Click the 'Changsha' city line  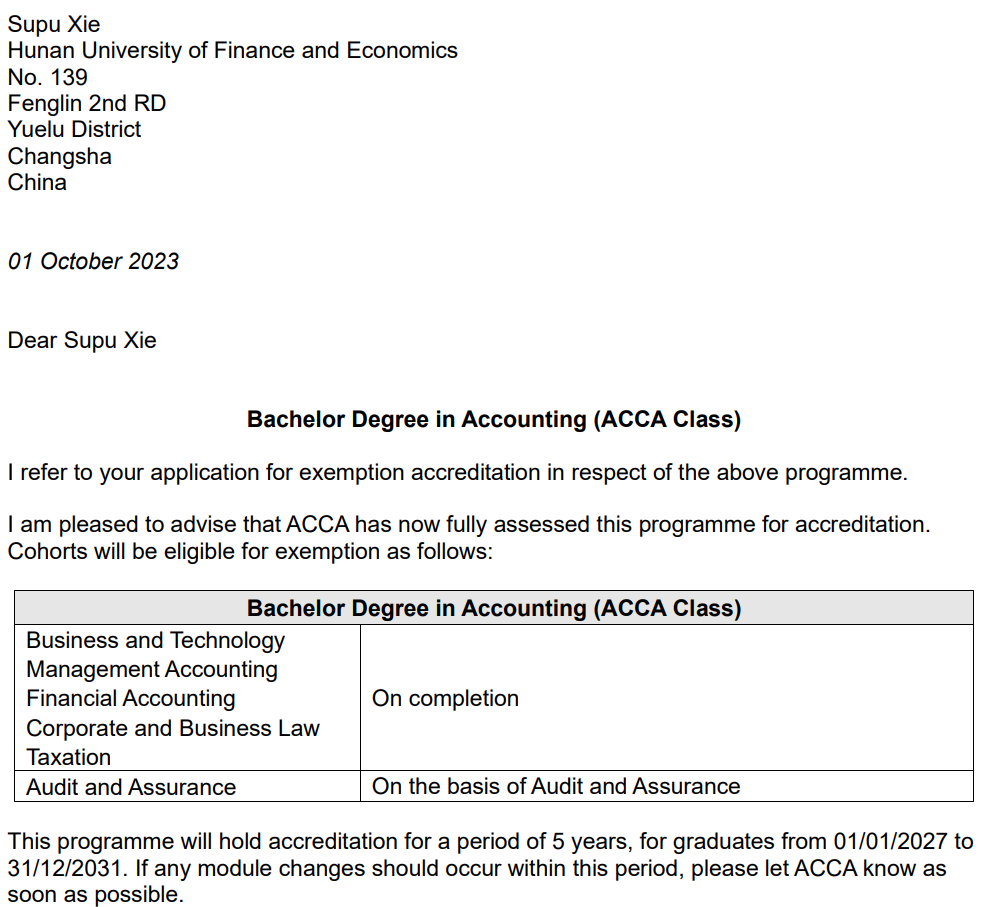[59, 156]
